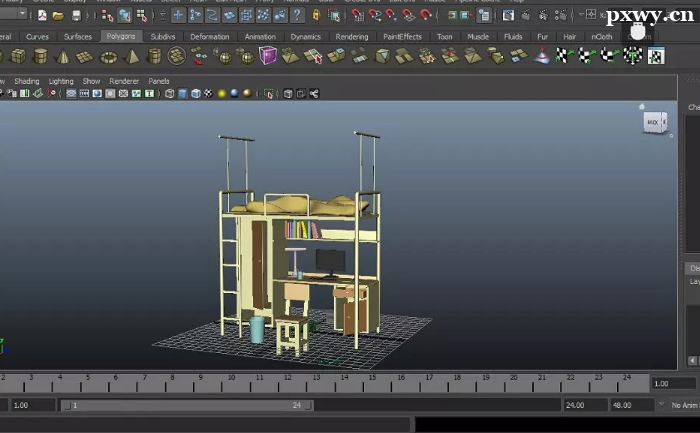Image resolution: width=700 pixels, height=433 pixels.
Task: Click the animation end time field 48.00
Action: click(632, 405)
